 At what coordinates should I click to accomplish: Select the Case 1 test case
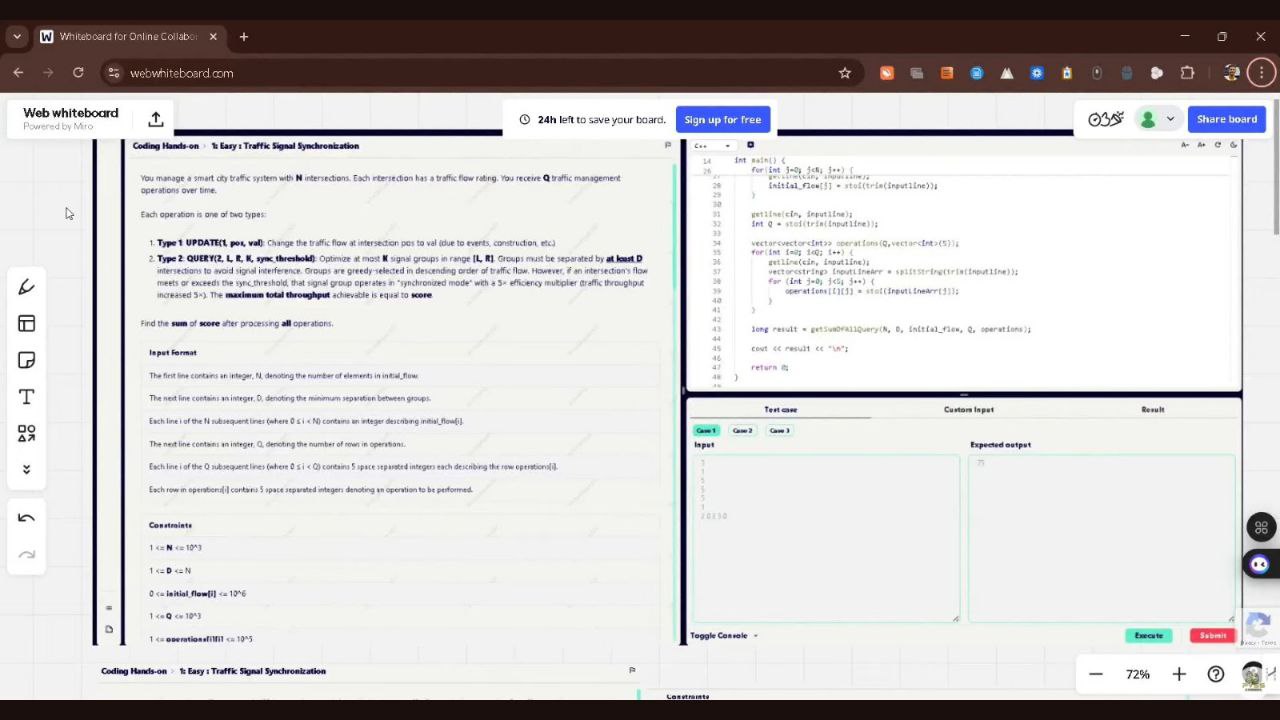click(706, 431)
